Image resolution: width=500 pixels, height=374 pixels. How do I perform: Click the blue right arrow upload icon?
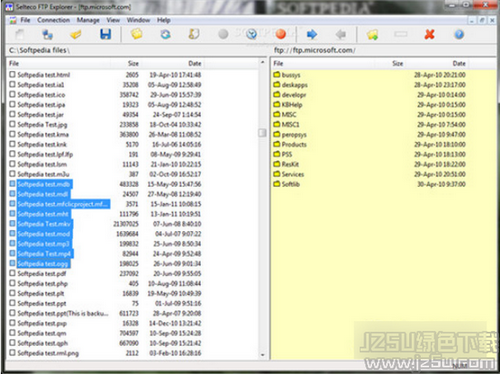[x=312, y=34]
